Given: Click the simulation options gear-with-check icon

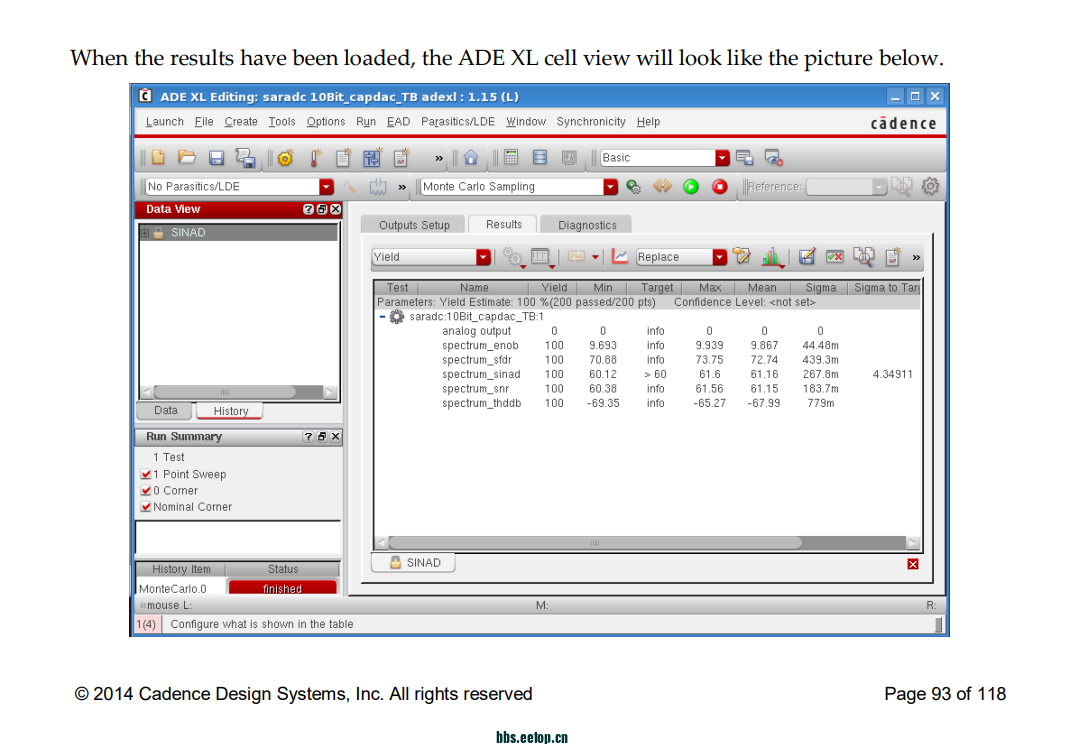Looking at the screenshot, I should coord(634,187).
